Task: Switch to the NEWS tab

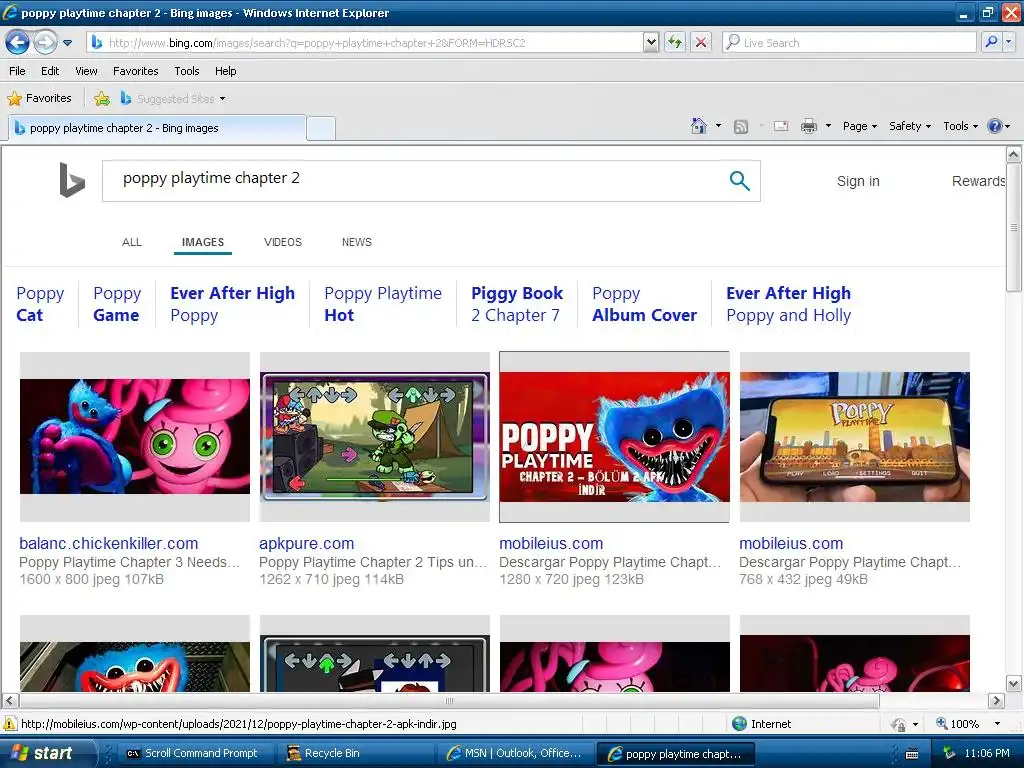Action: (x=357, y=242)
